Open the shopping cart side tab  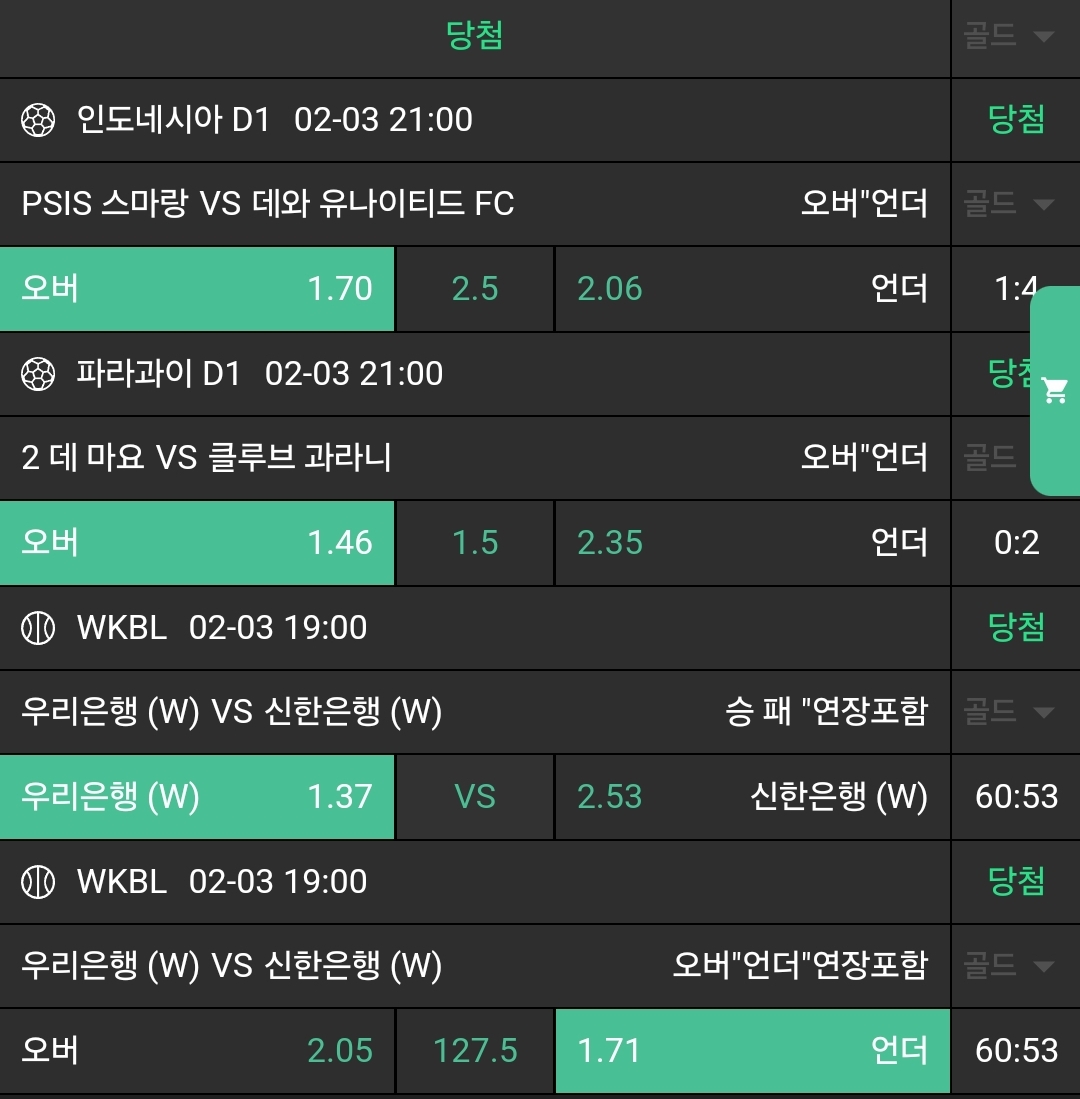tap(1055, 390)
